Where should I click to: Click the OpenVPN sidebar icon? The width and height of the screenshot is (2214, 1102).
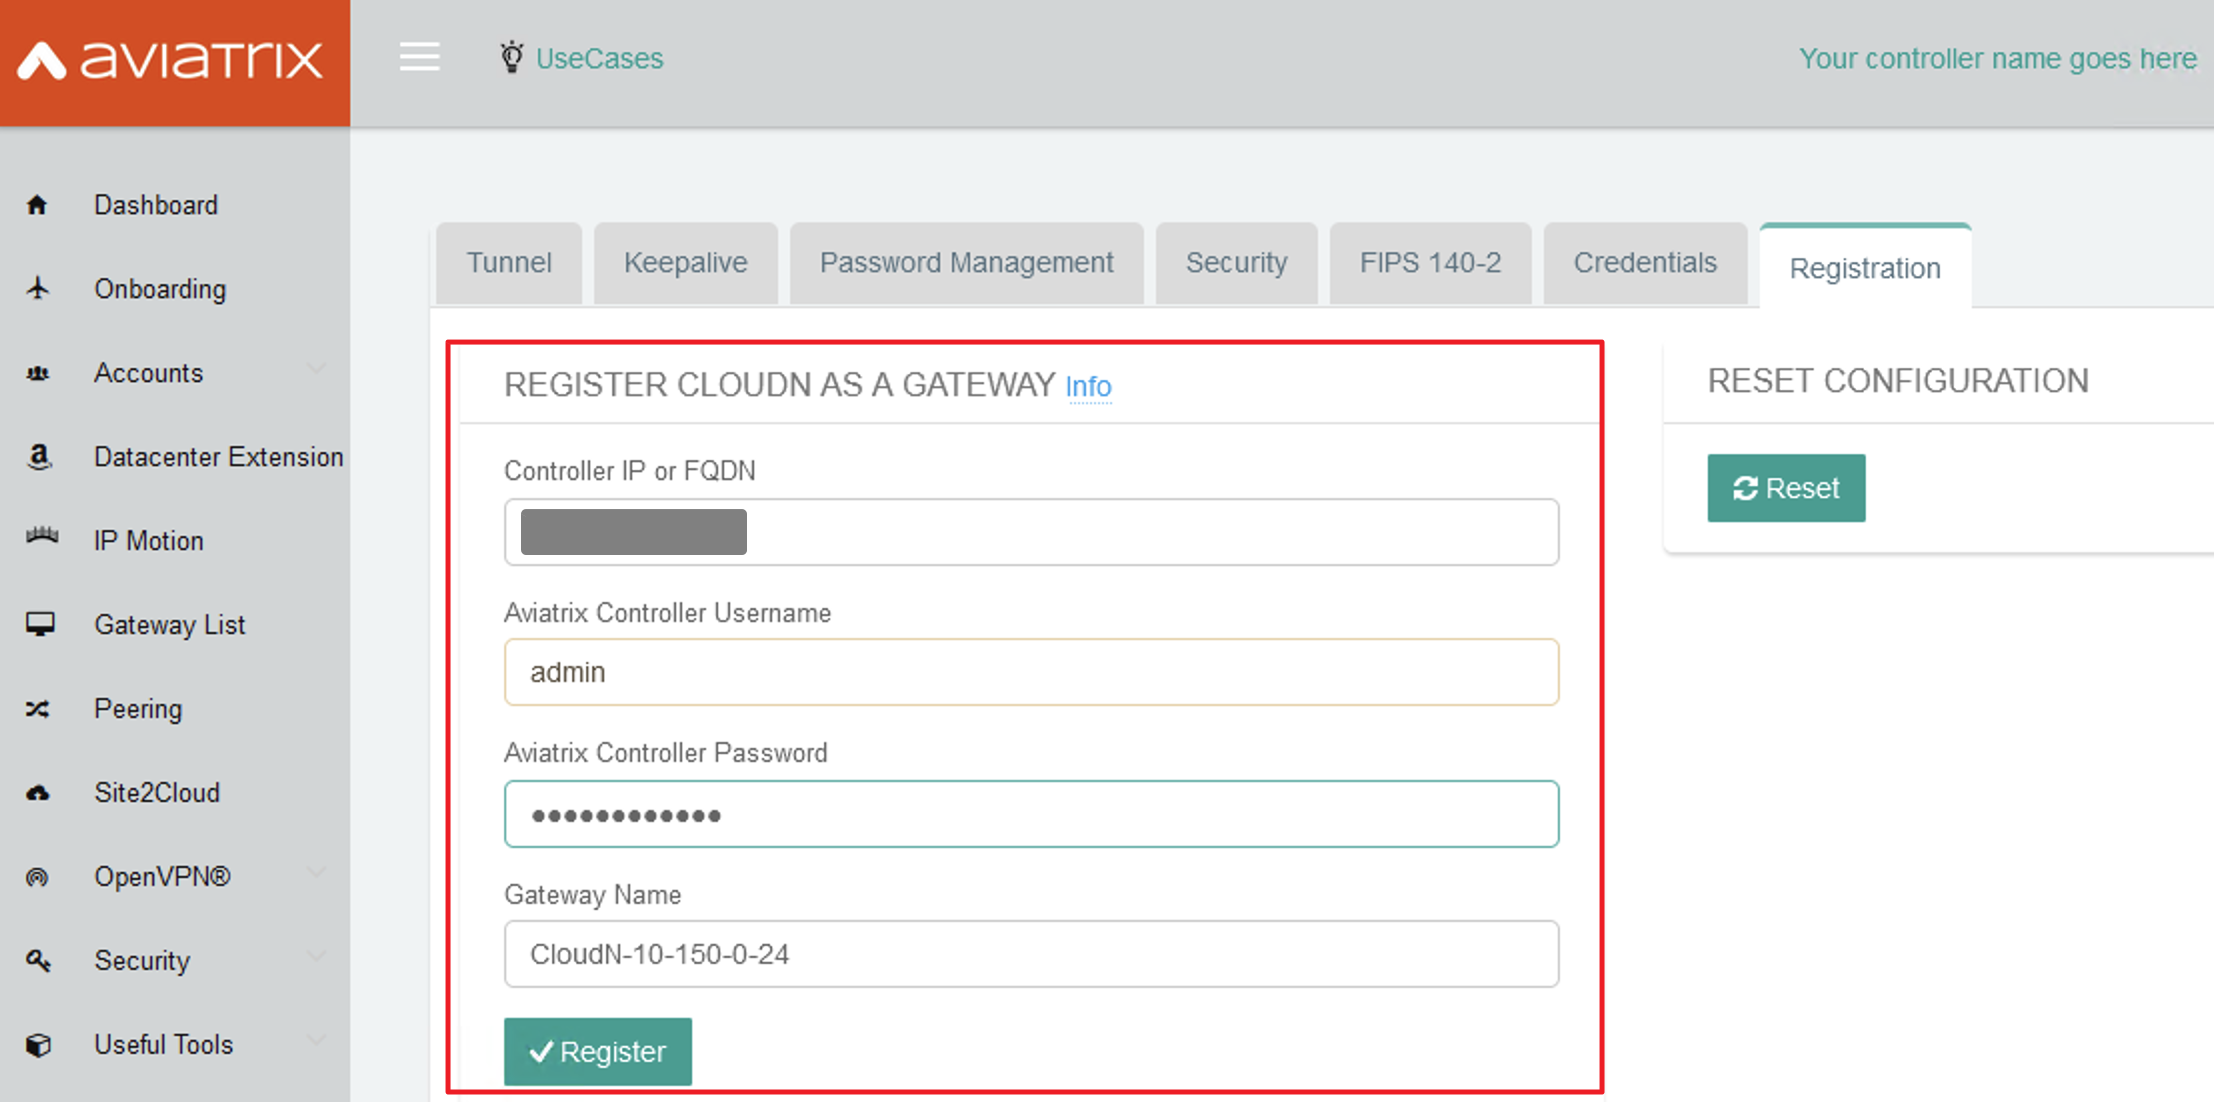pos(40,875)
